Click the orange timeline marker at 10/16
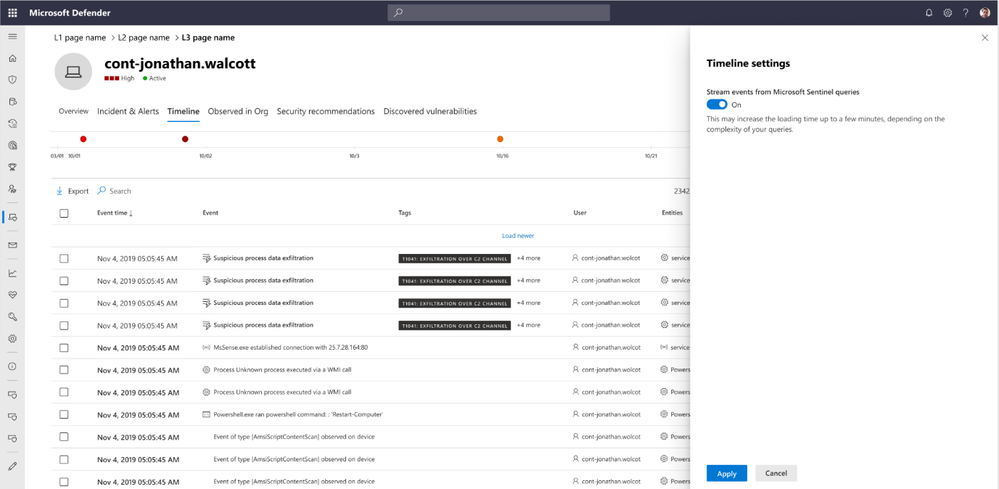 coord(500,139)
